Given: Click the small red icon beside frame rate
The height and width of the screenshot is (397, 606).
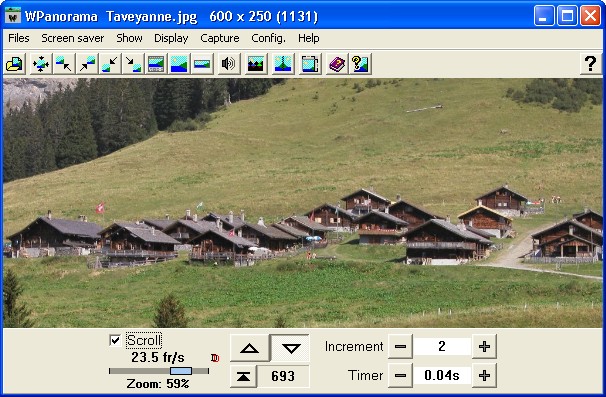Looking at the screenshot, I should click(x=215, y=358).
